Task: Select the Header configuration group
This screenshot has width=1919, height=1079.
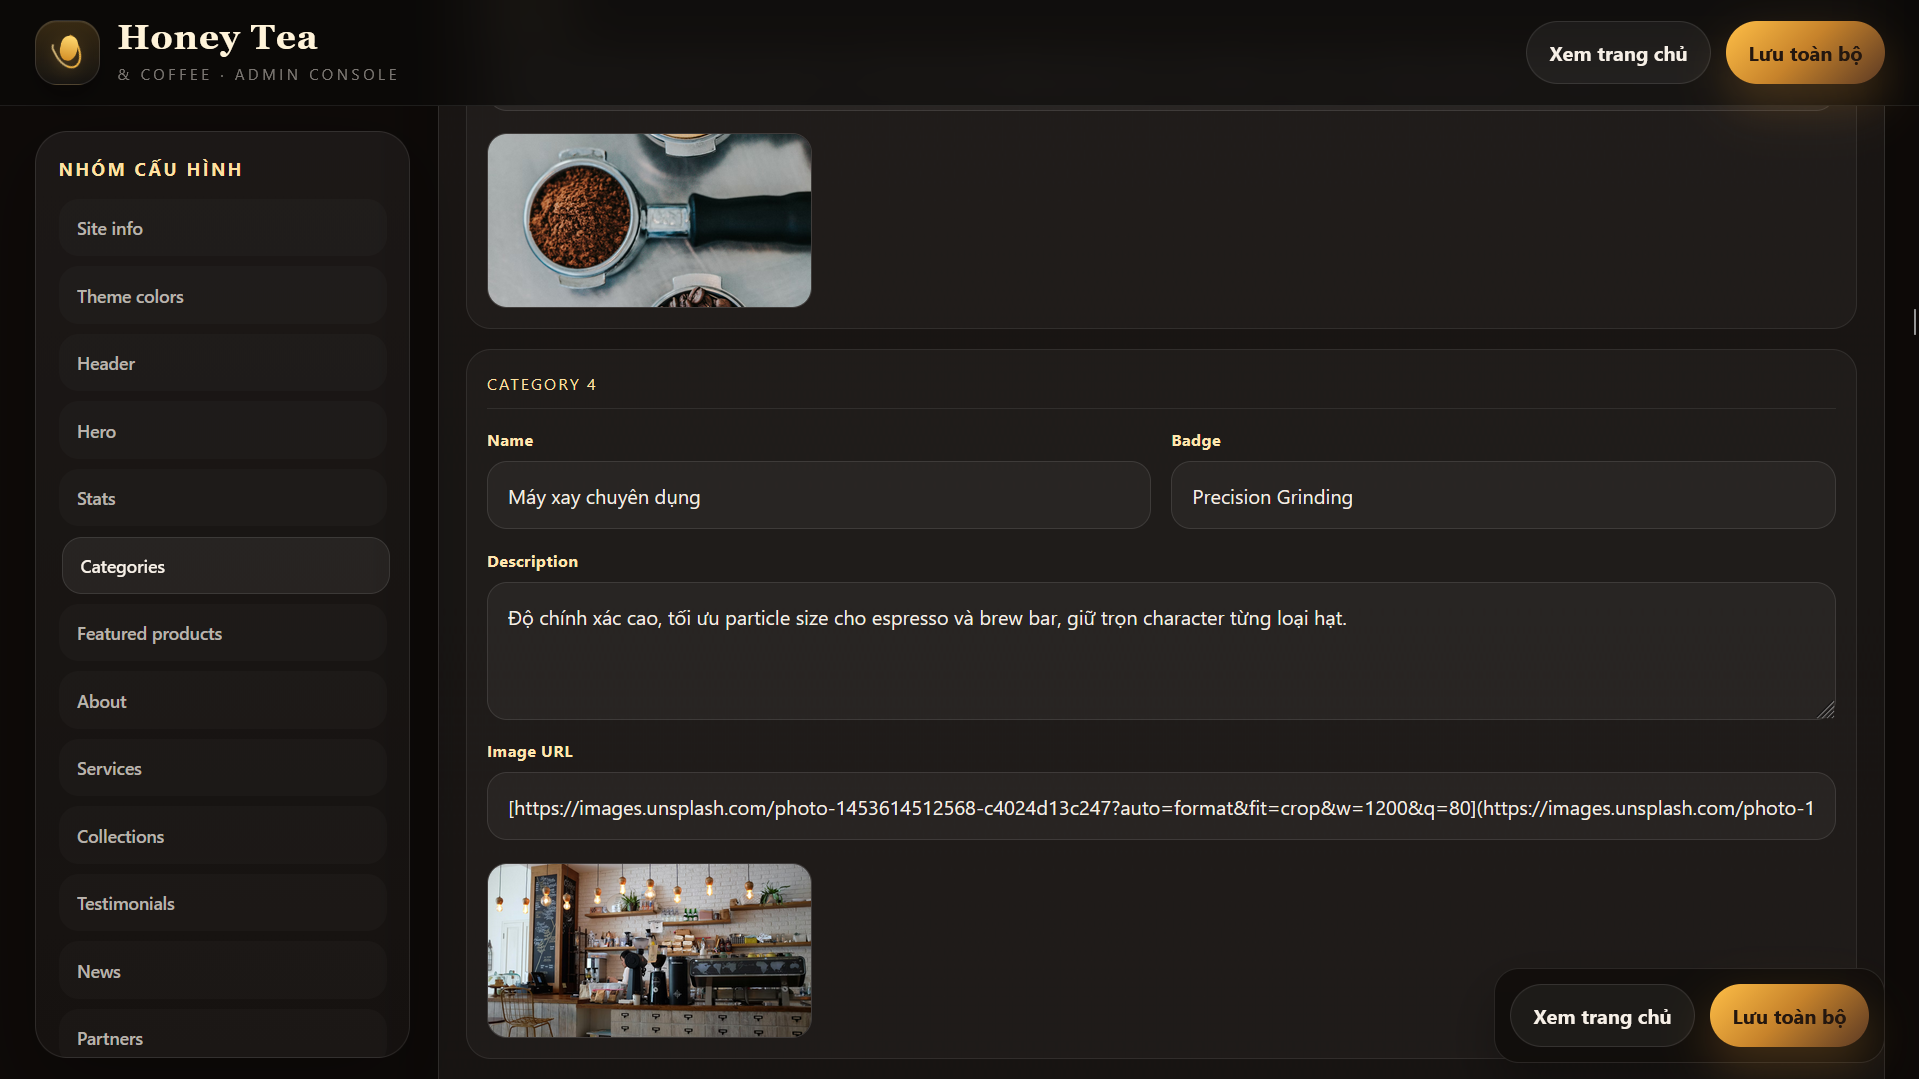Action: point(222,363)
